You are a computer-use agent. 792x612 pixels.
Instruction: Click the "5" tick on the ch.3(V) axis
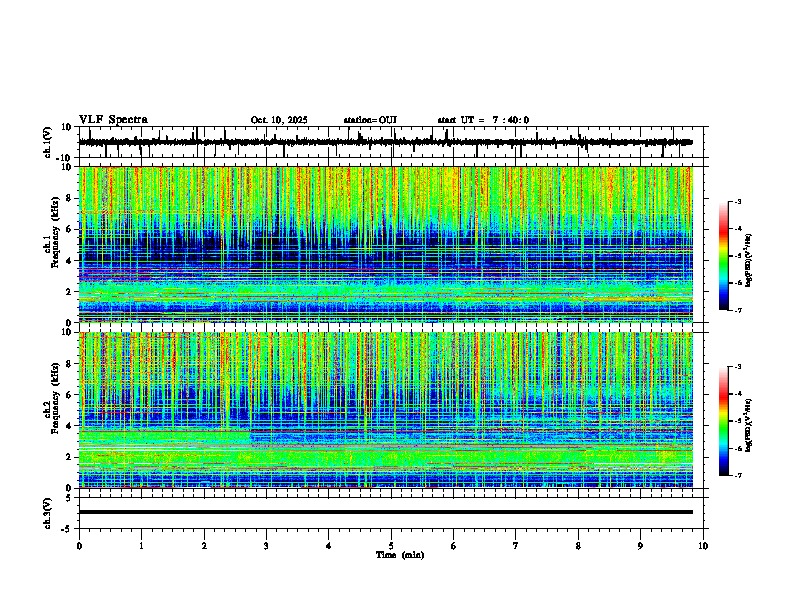click(69, 498)
